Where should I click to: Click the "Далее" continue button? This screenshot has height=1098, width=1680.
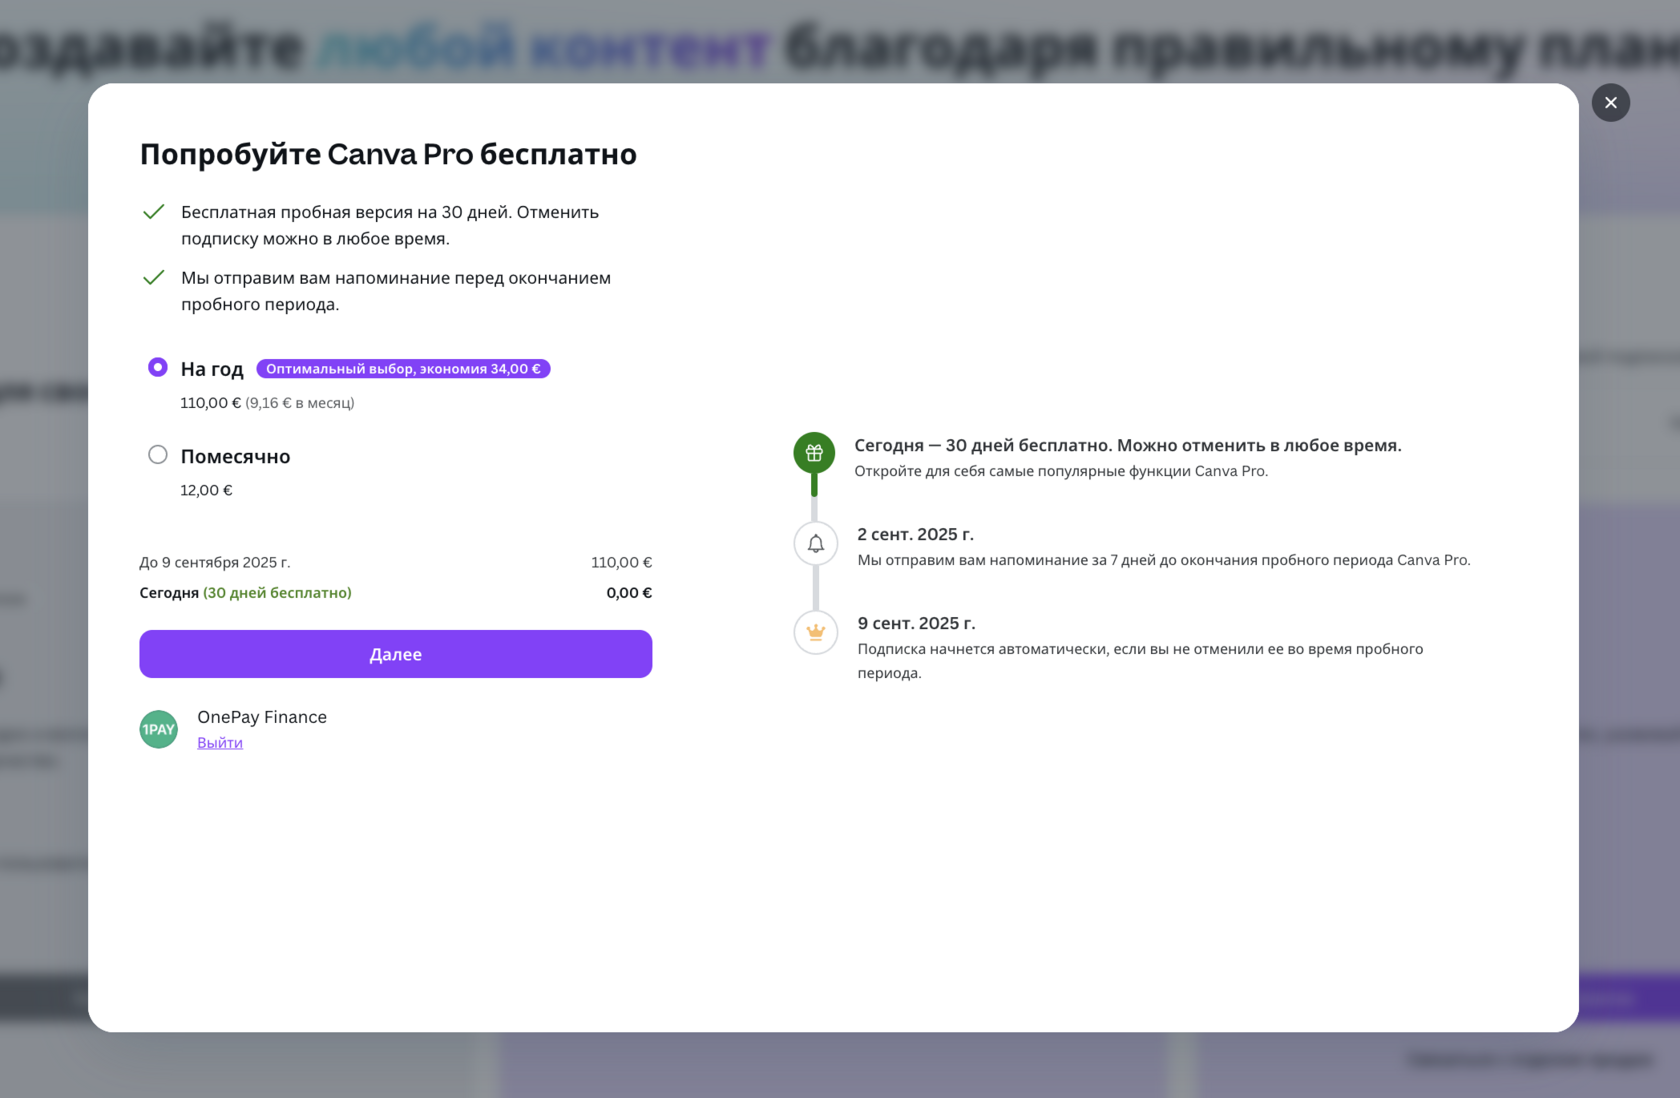(396, 654)
